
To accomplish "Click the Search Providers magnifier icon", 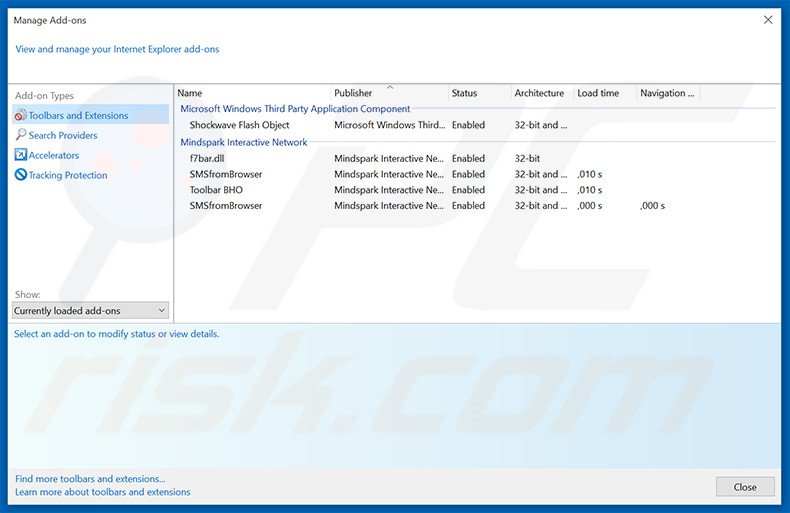I will click(x=21, y=135).
